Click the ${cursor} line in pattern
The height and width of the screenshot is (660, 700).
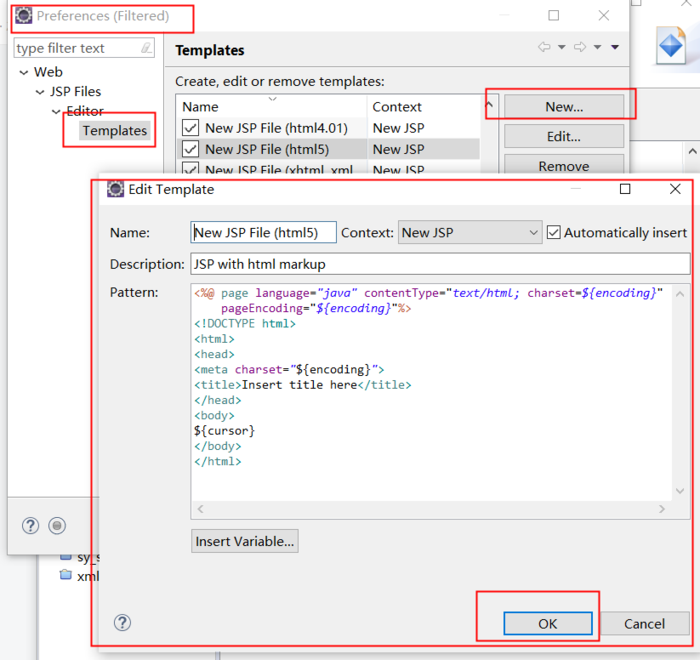click(225, 430)
